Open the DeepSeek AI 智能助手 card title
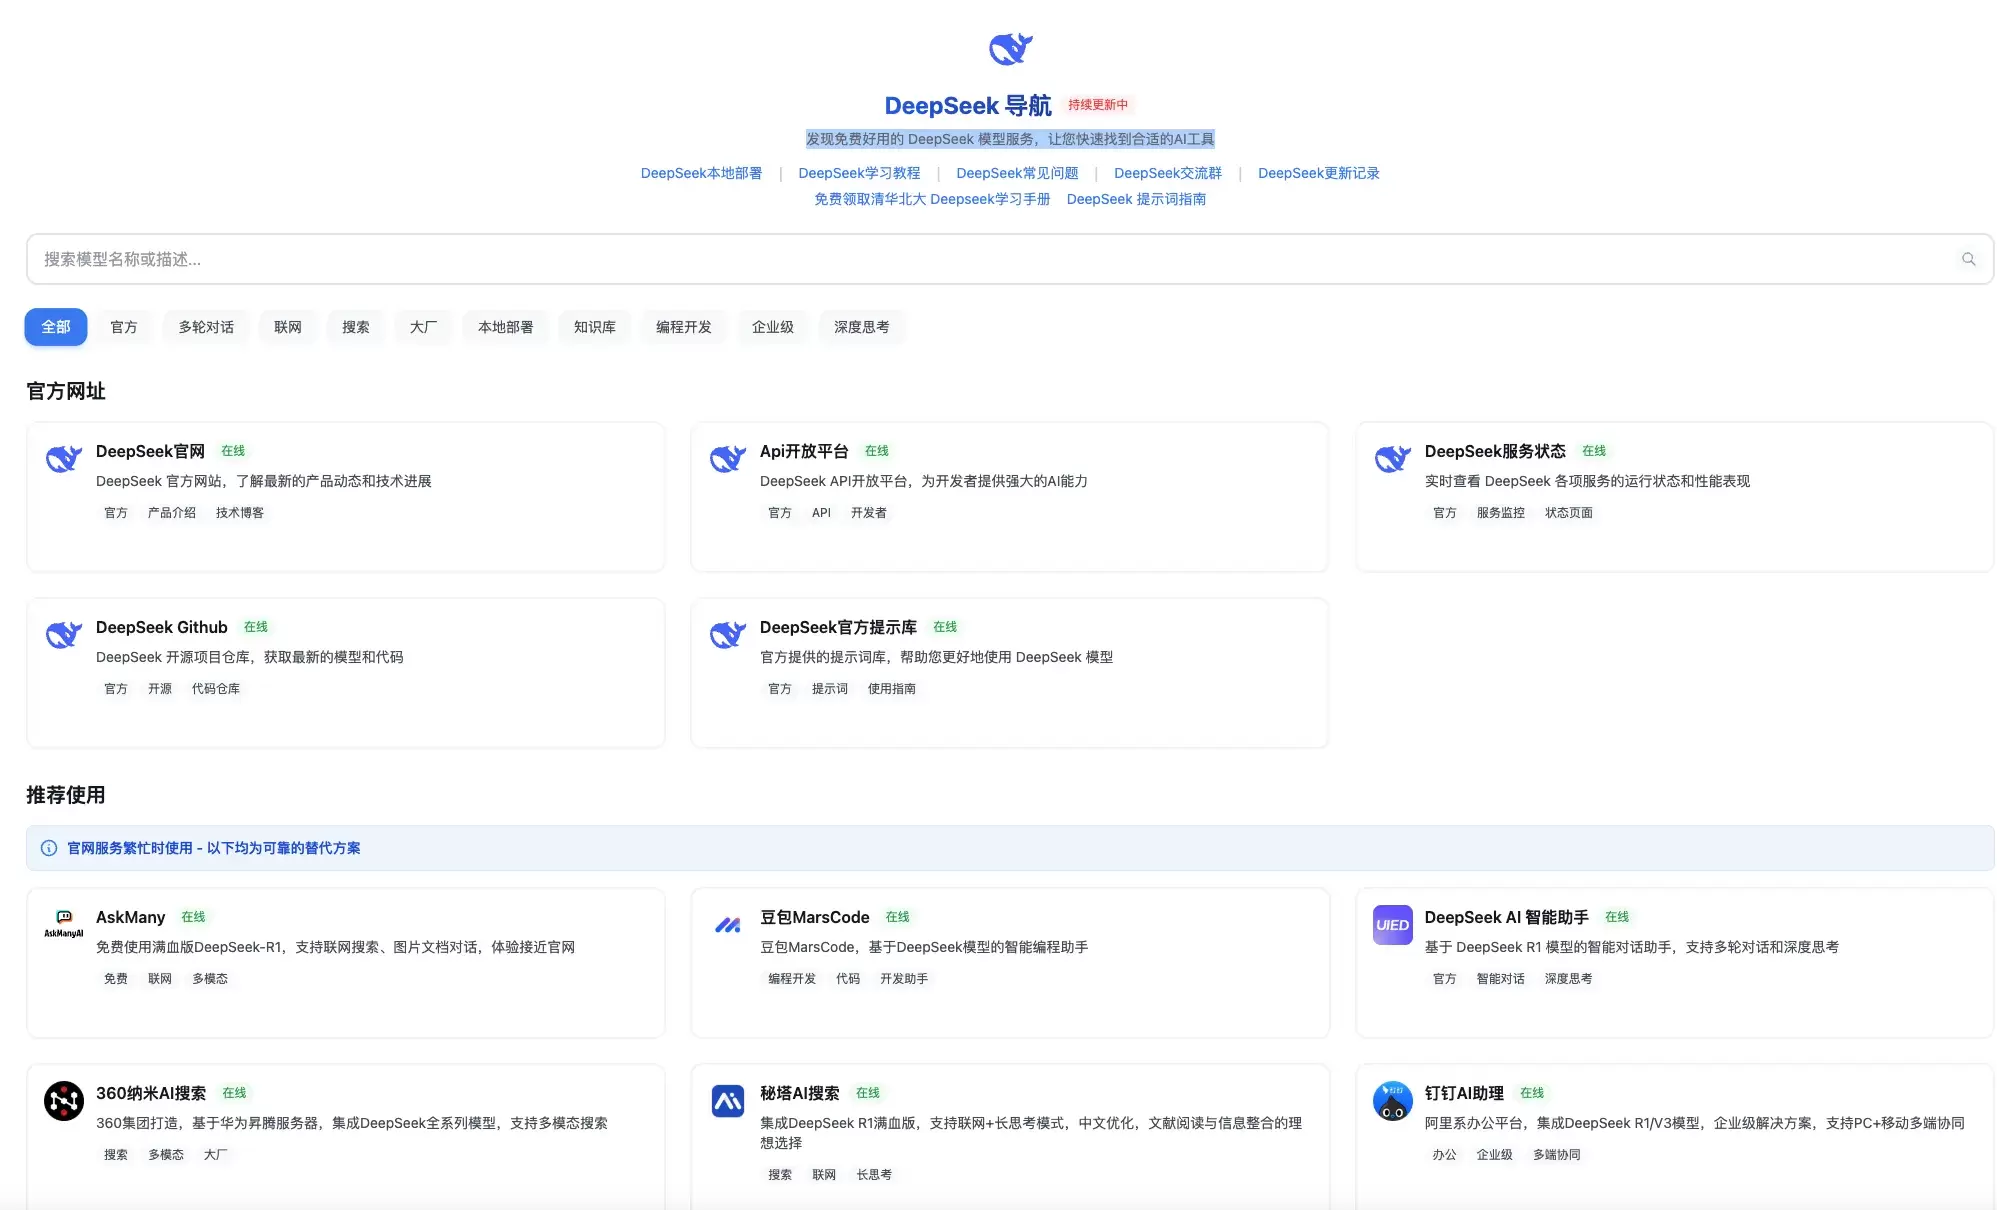The width and height of the screenshot is (1997, 1210). (1506, 917)
